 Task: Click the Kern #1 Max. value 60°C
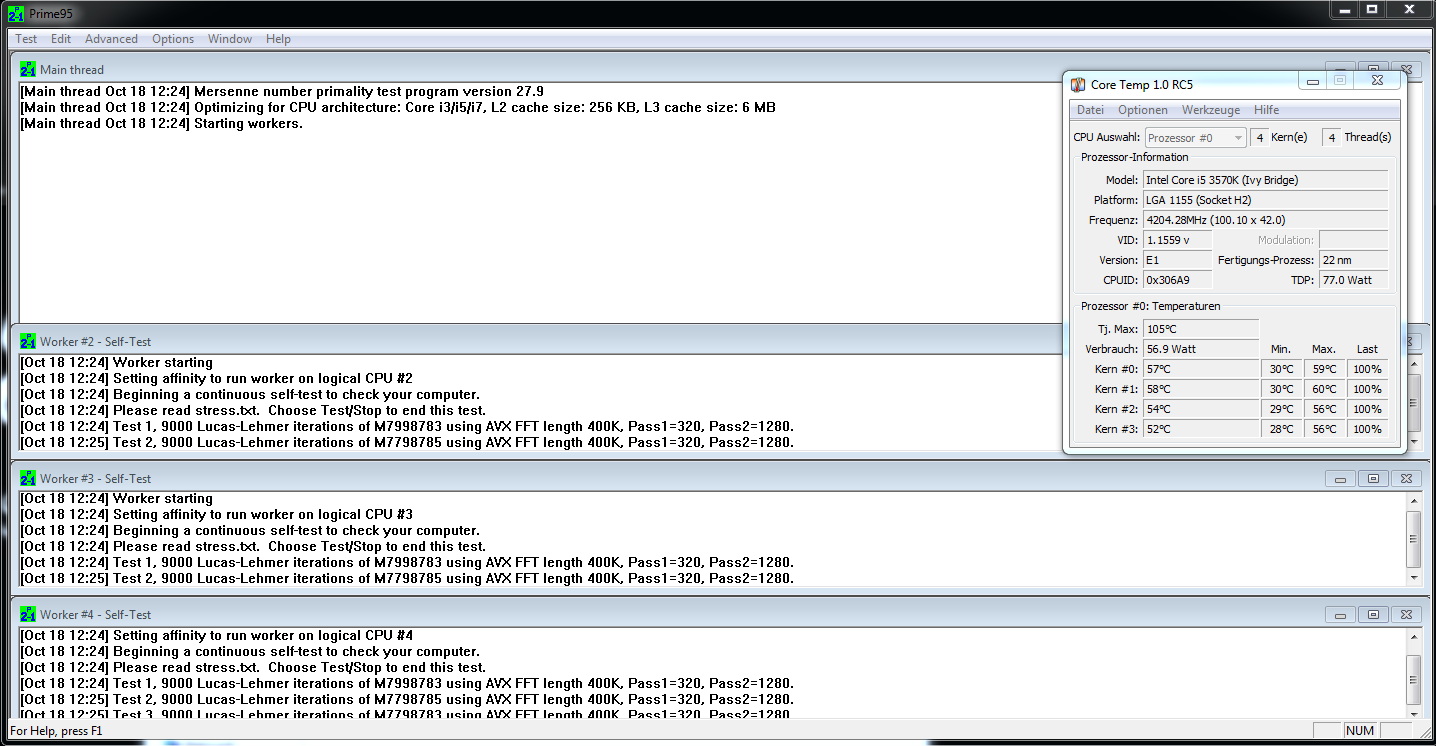pos(1324,389)
